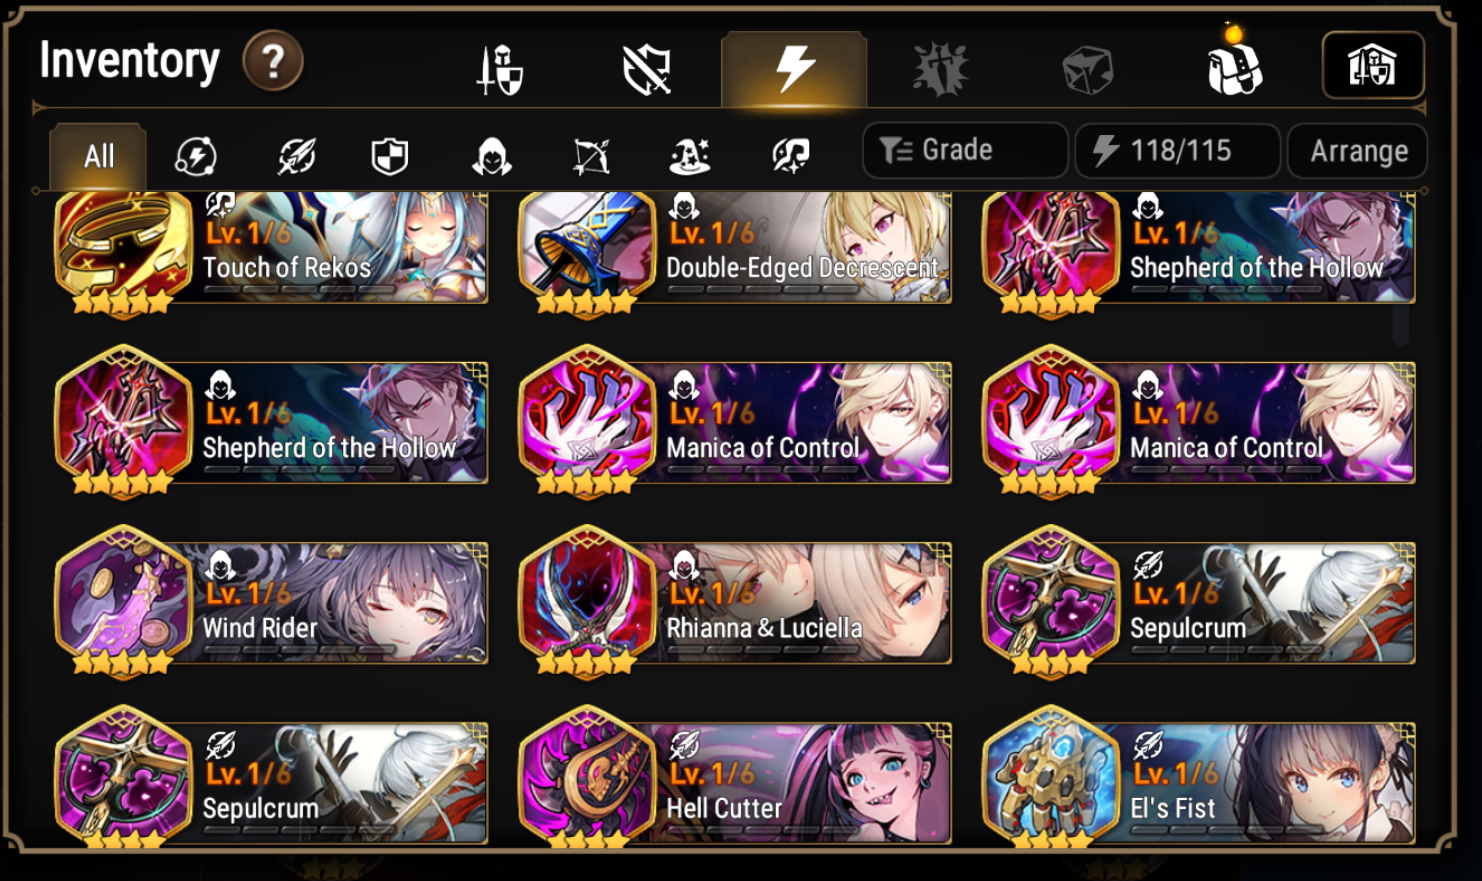Select the All filter tab
This screenshot has width=1482, height=881.
(x=99, y=156)
